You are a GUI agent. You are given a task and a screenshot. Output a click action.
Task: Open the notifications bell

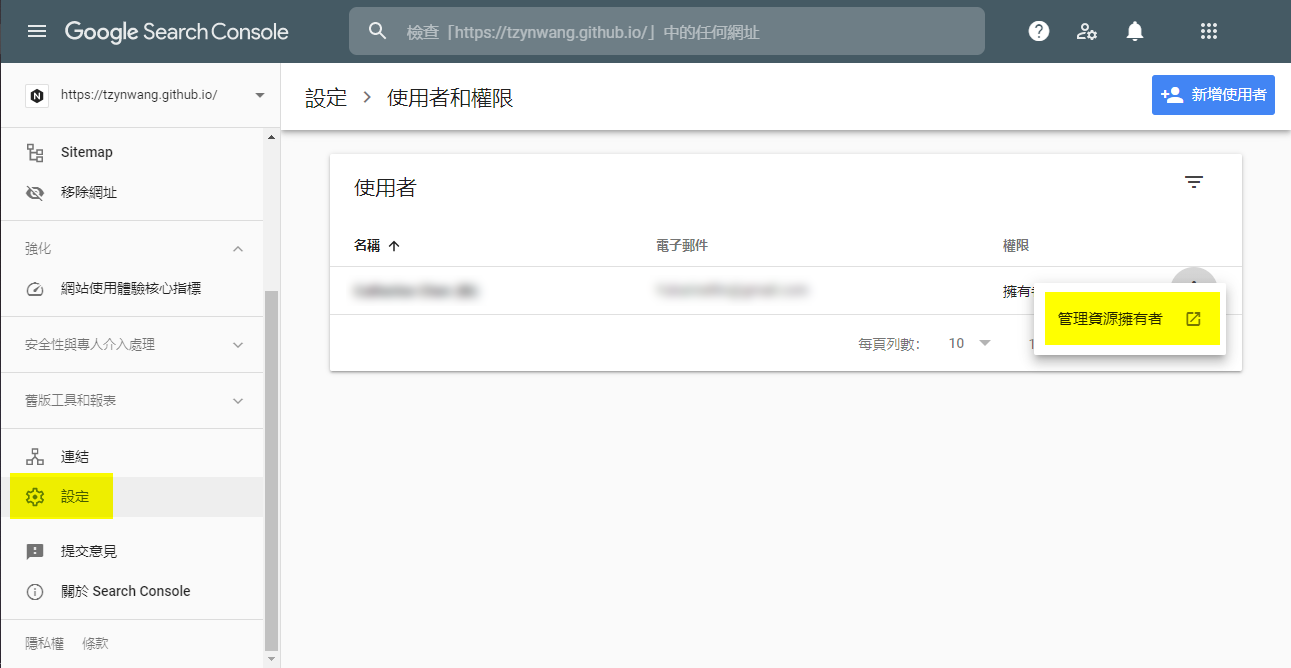[x=1135, y=31]
